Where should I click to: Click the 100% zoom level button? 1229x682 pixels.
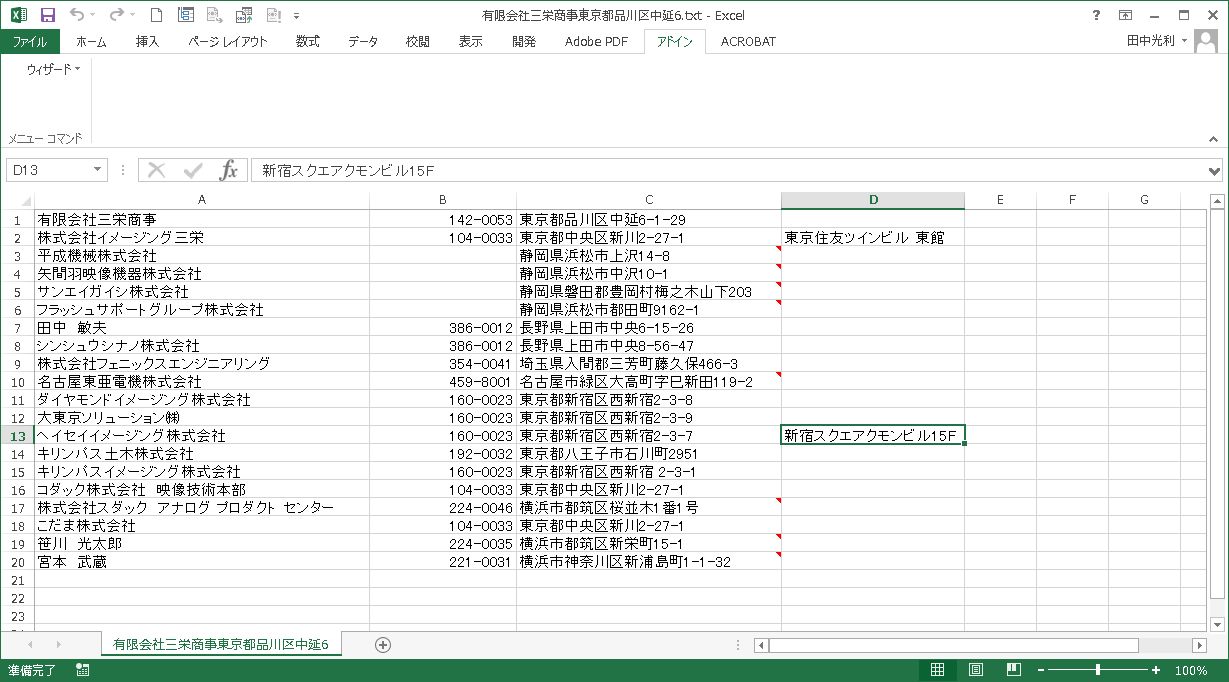(x=1190, y=670)
